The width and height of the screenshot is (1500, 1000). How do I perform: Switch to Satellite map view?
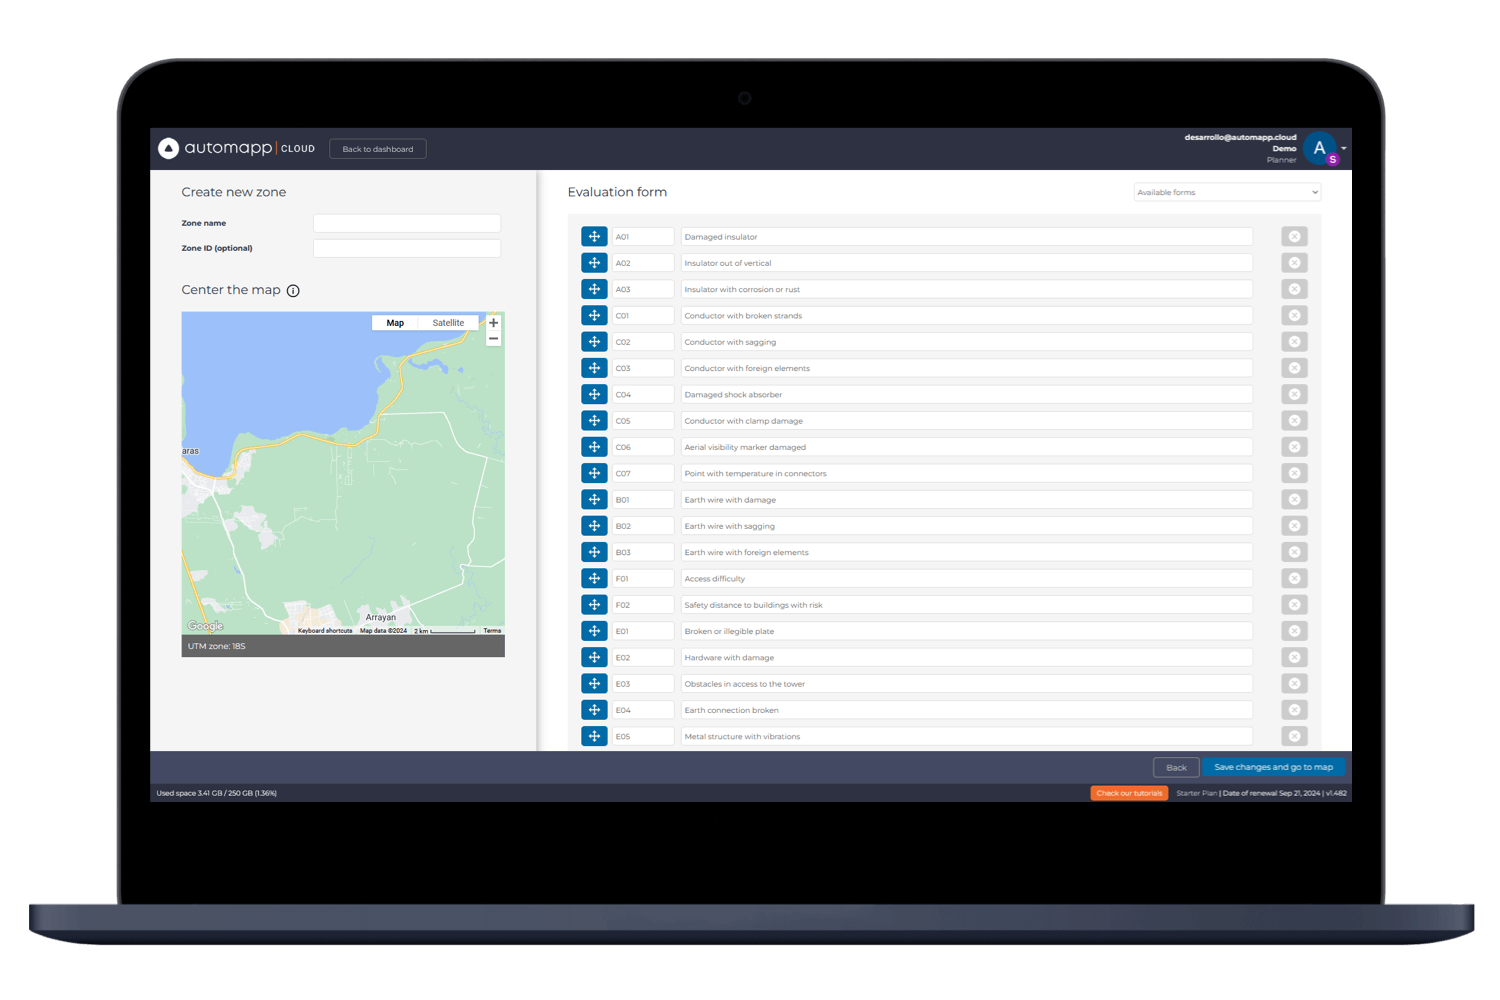click(447, 322)
